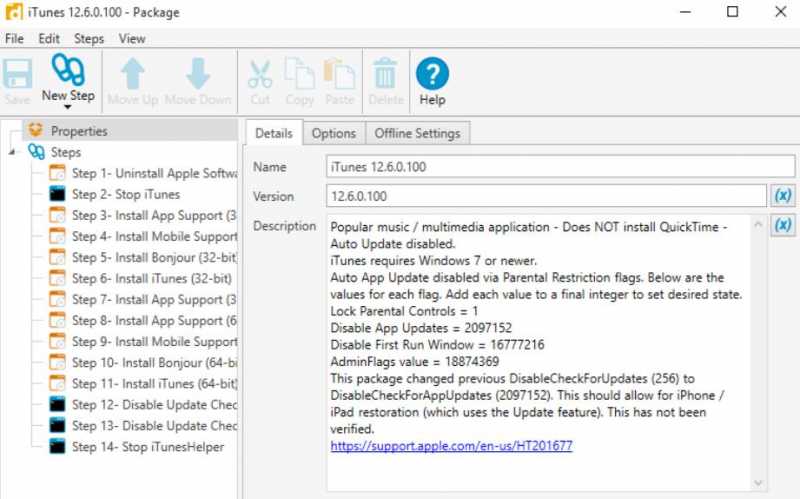Select Step 5- Install Bonjour (32-bit)
Viewport: 800px width, 499px height.
(x=154, y=258)
